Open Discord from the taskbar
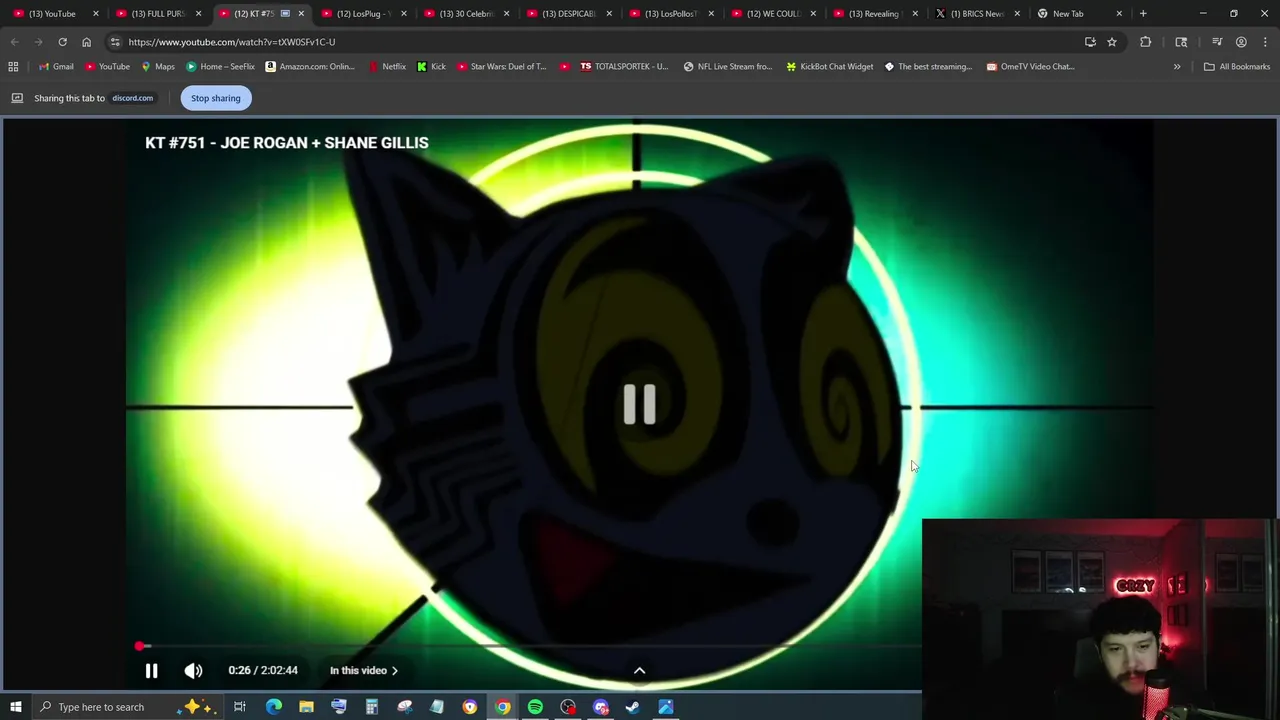The image size is (1280, 720). point(601,707)
